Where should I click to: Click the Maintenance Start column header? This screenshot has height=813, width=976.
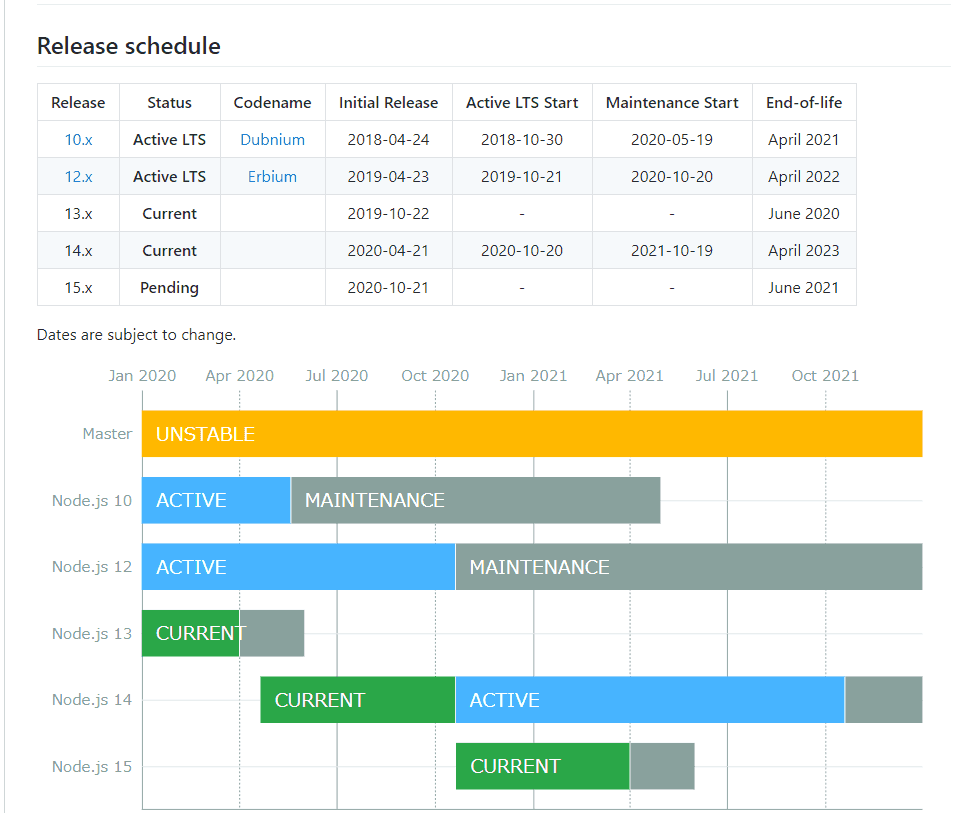point(672,103)
